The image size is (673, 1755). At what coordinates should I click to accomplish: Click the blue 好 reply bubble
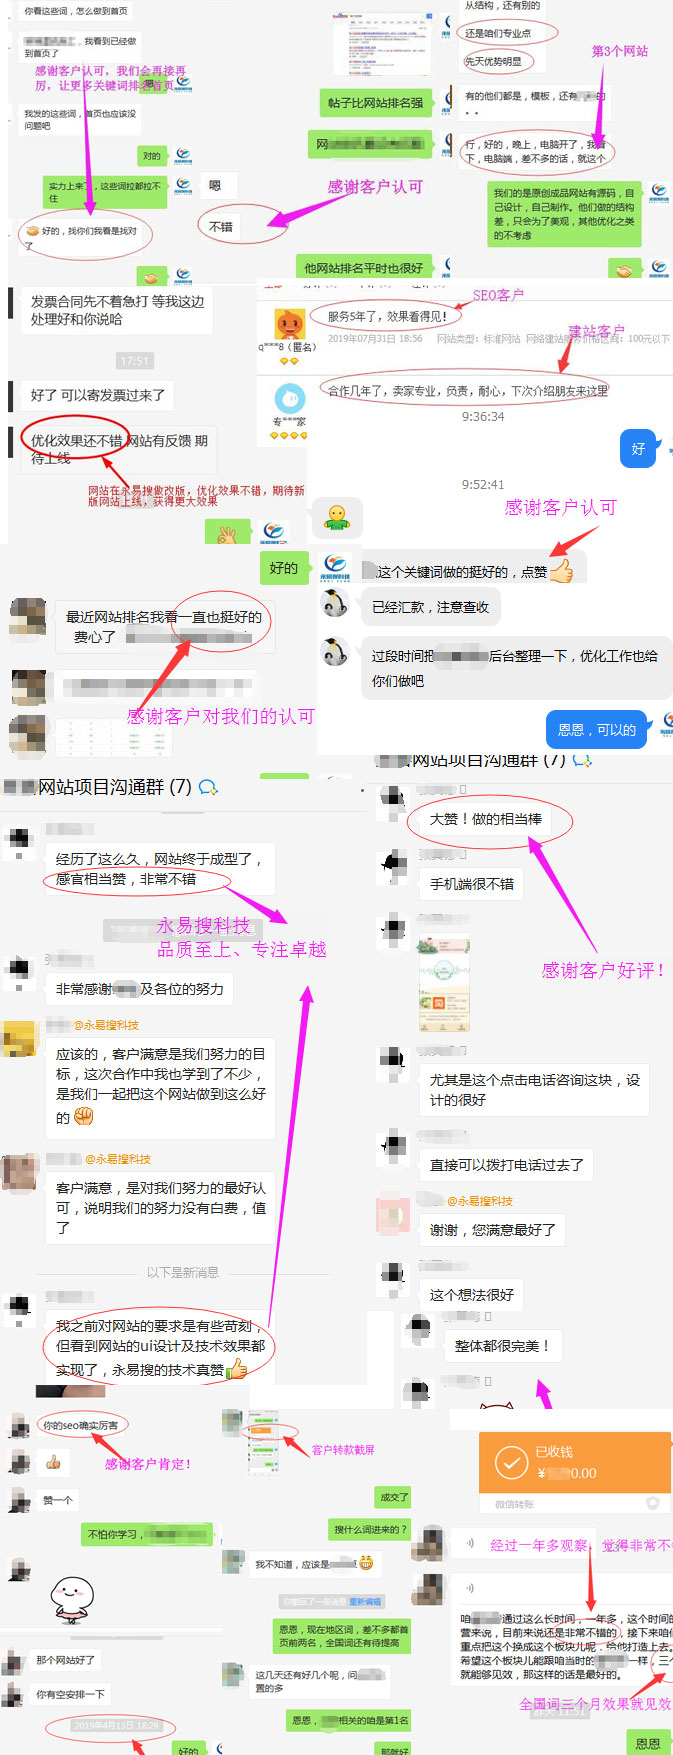click(638, 449)
